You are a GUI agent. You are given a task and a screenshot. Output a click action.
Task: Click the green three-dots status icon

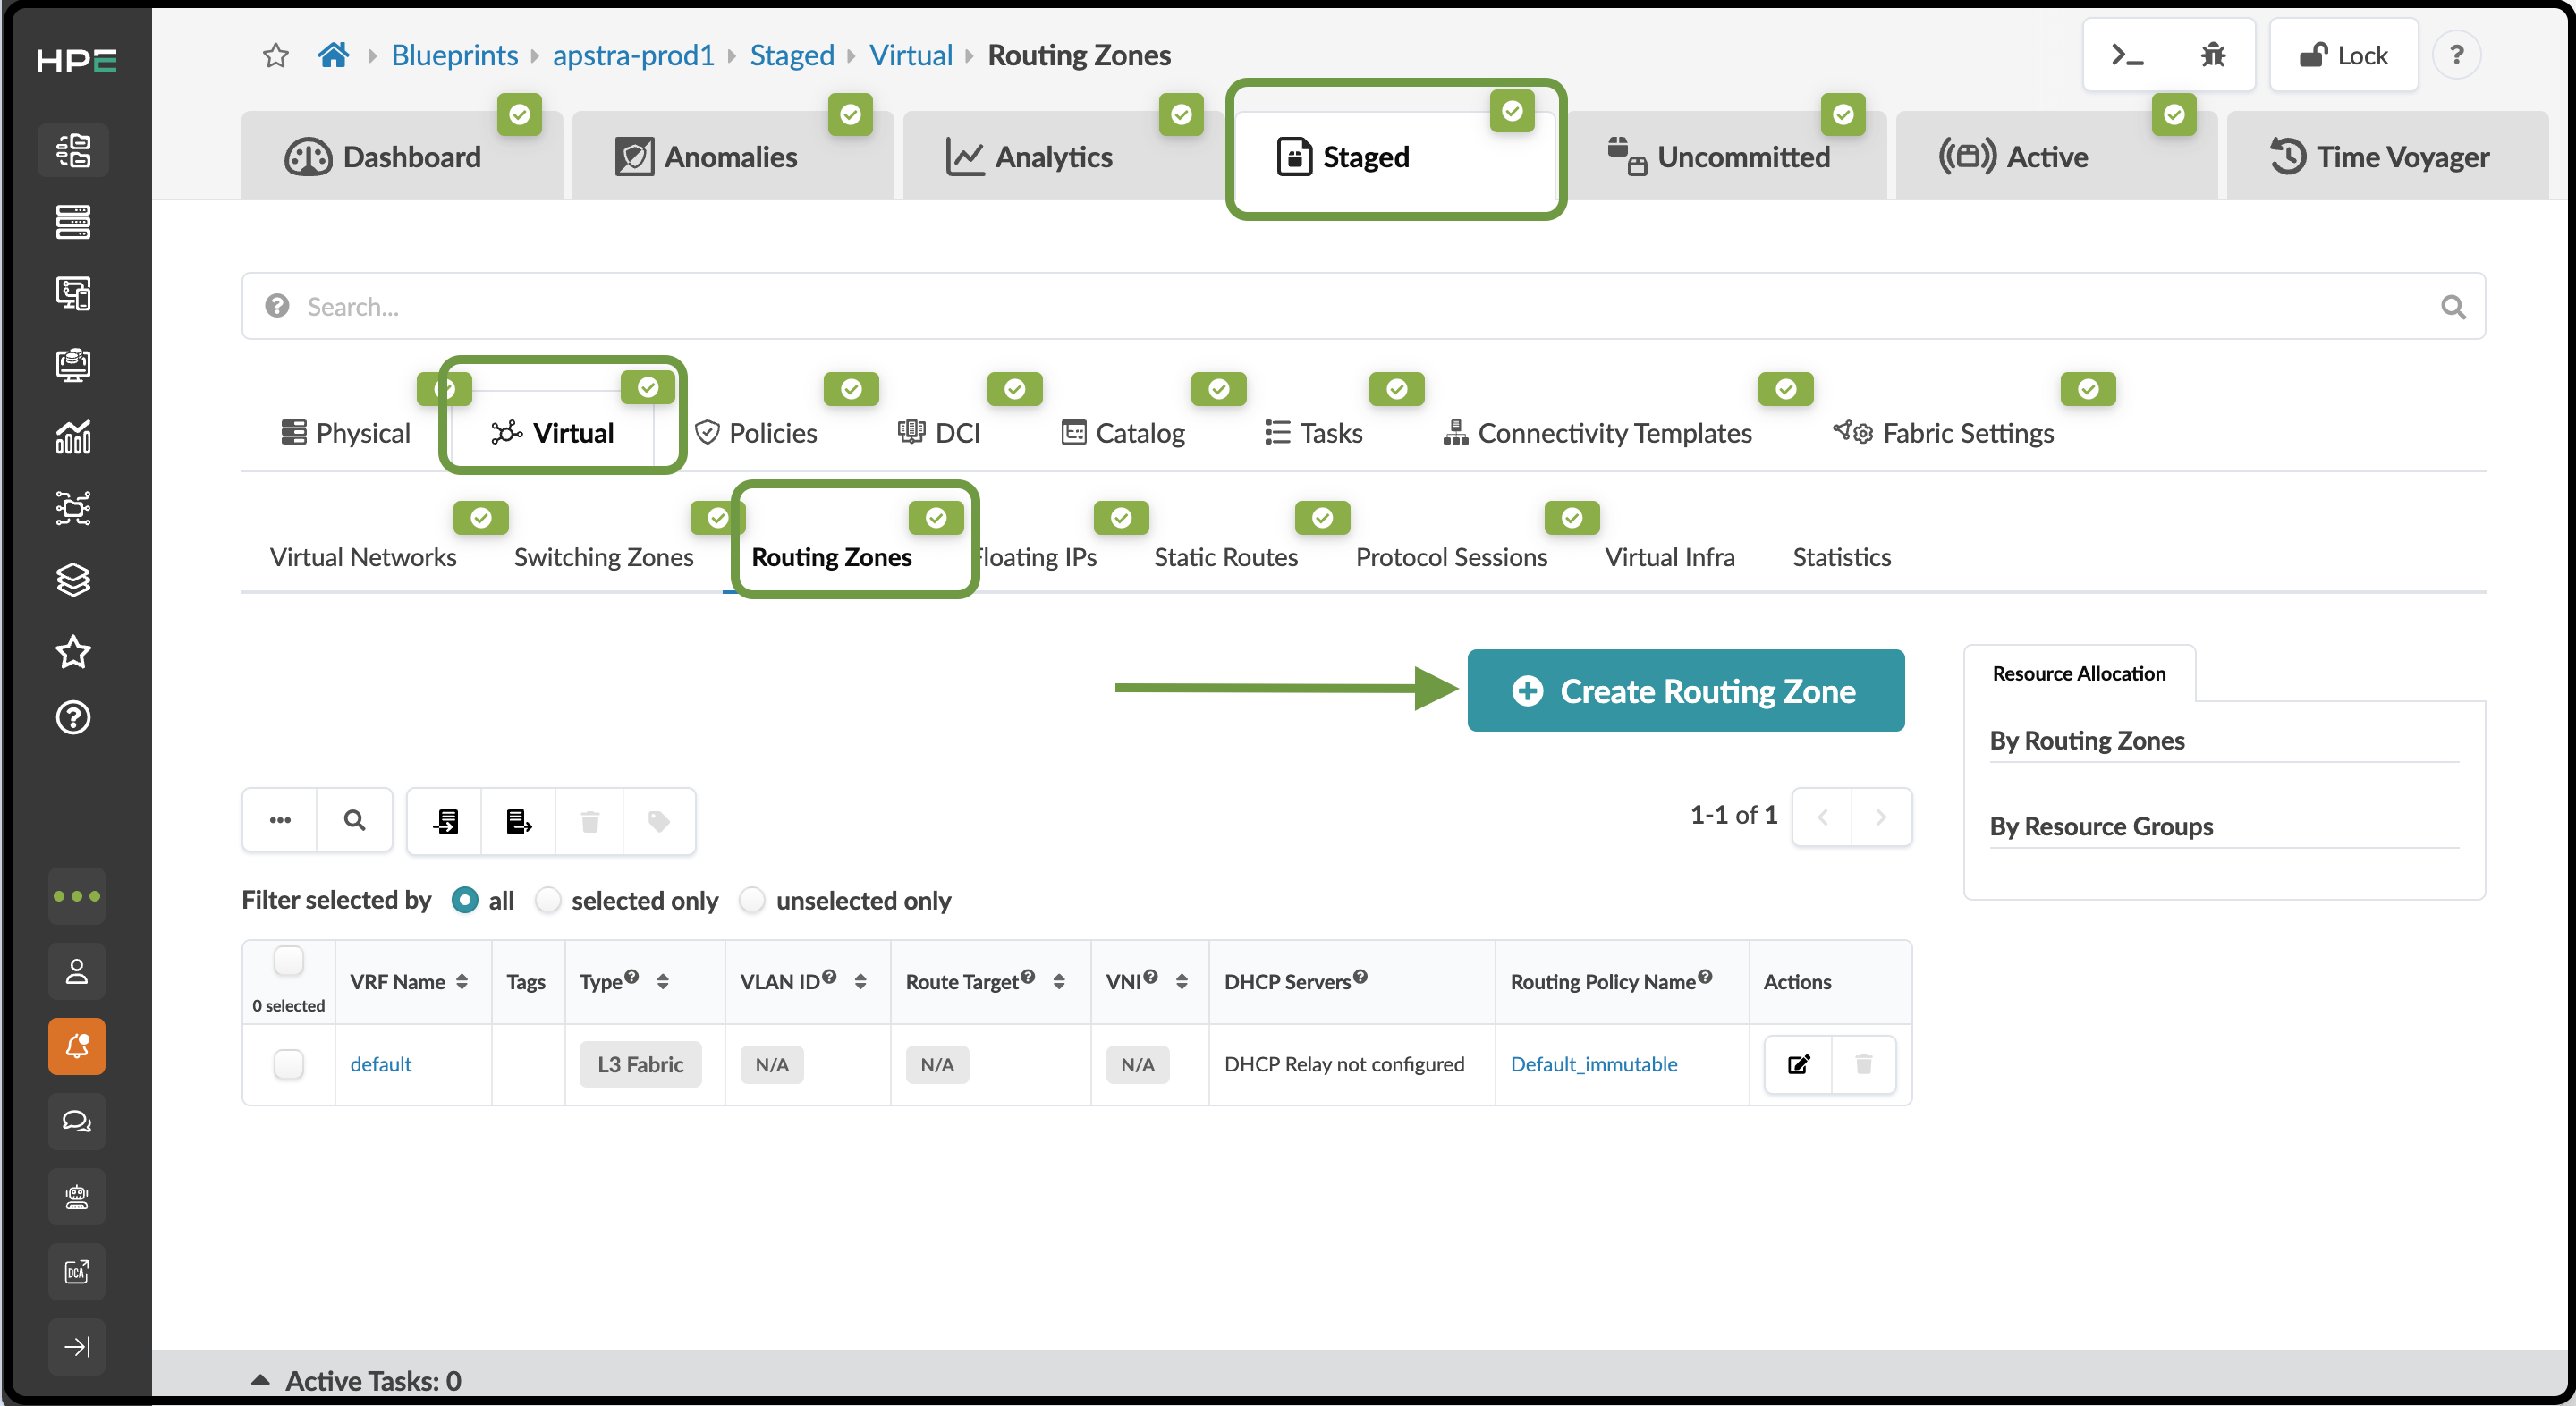tap(77, 896)
